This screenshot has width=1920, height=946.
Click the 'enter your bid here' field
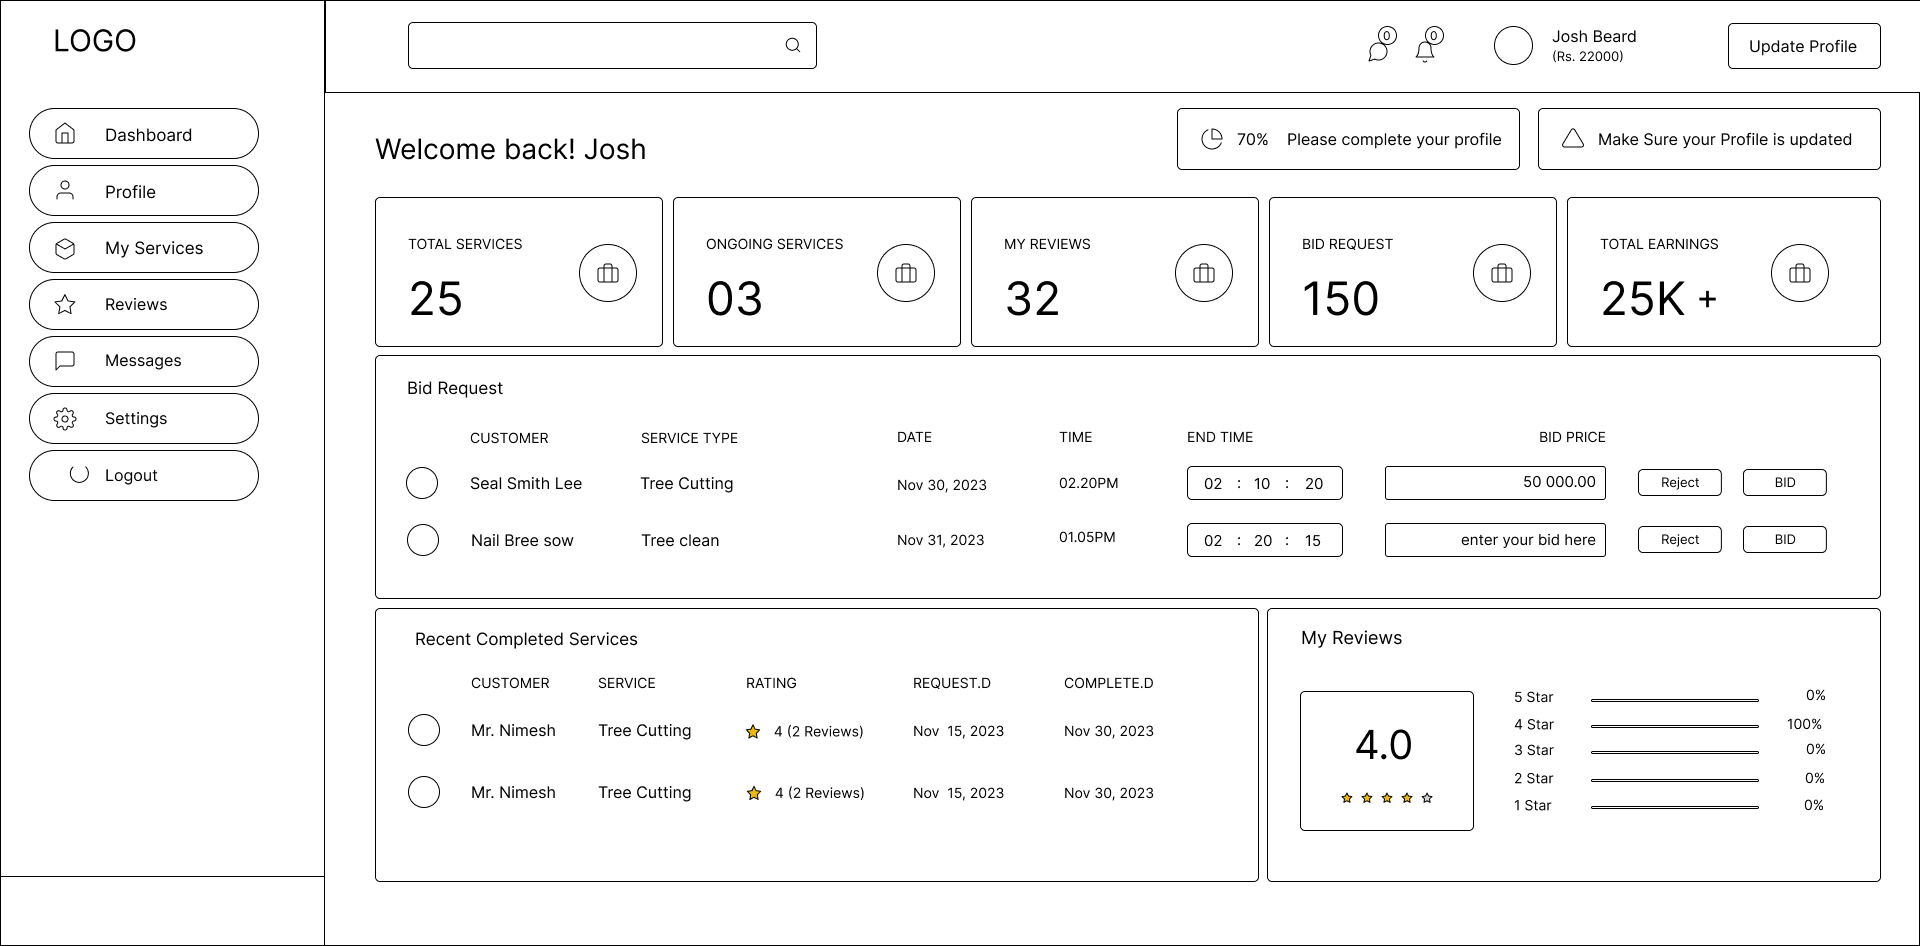pos(1495,540)
